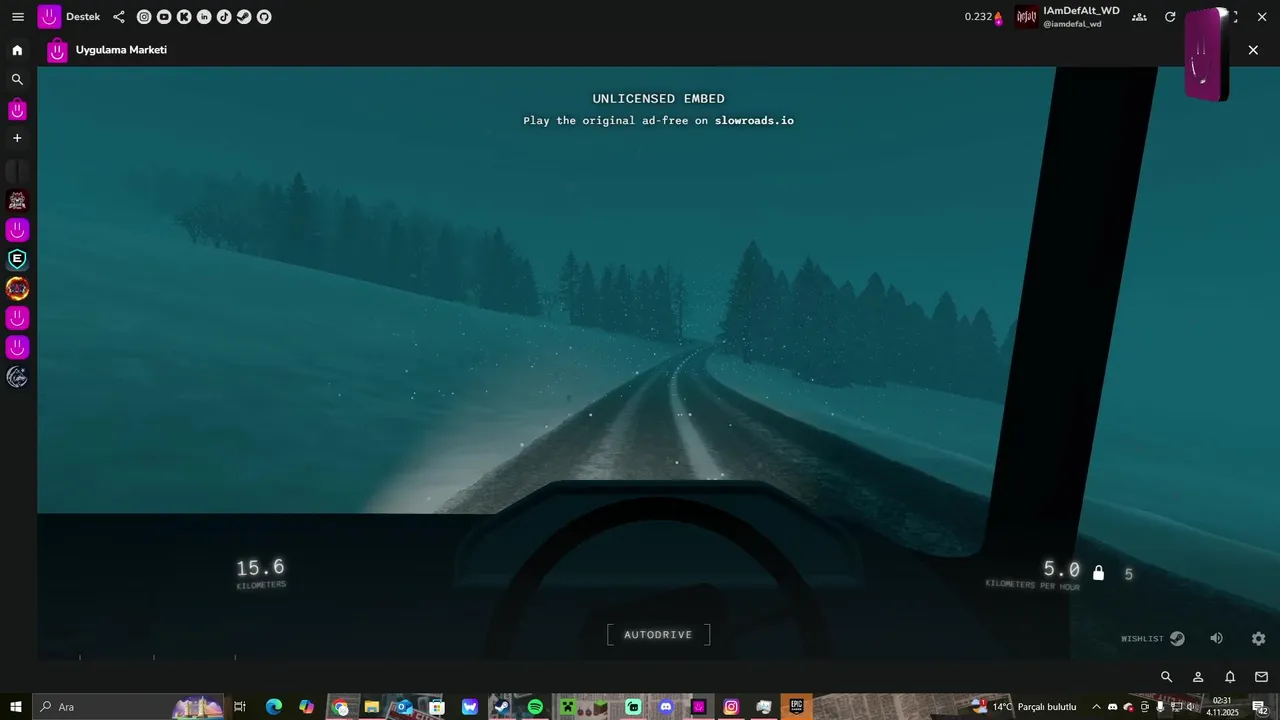Click the Destek logo in header

[x=49, y=17]
